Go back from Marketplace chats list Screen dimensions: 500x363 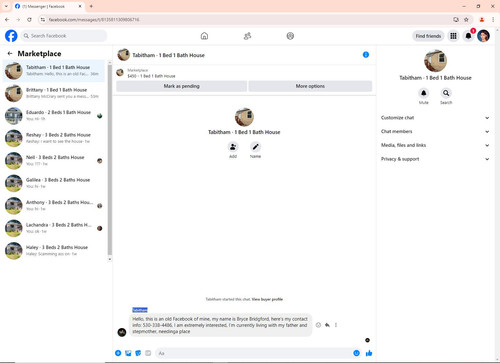click(10, 53)
